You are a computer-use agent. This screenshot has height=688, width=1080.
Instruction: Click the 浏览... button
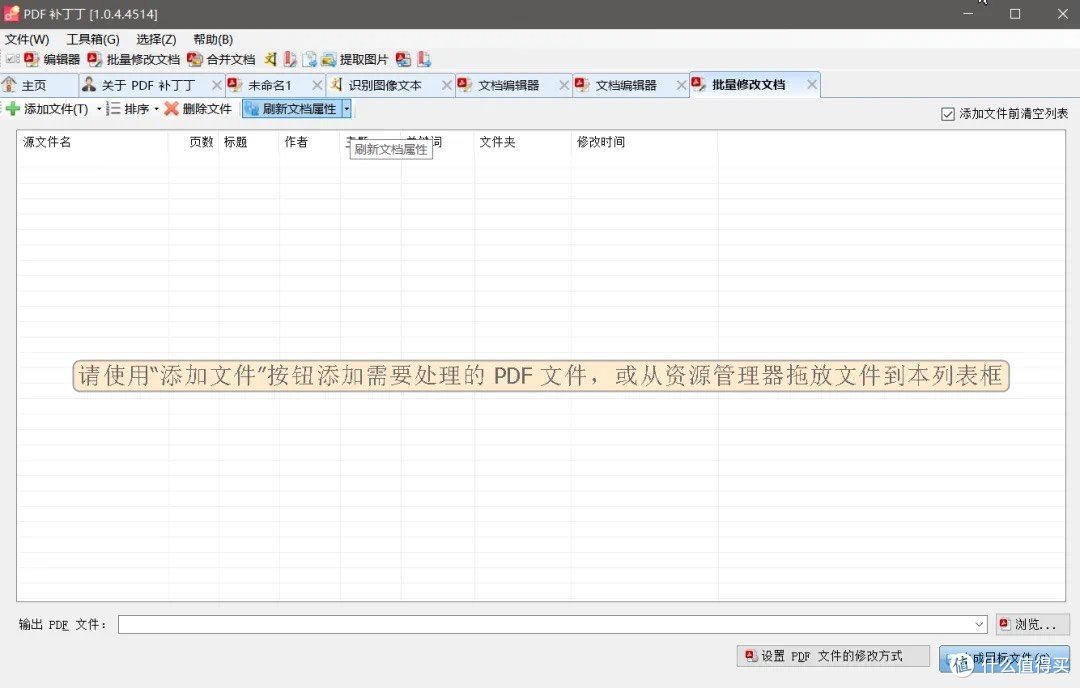1032,623
